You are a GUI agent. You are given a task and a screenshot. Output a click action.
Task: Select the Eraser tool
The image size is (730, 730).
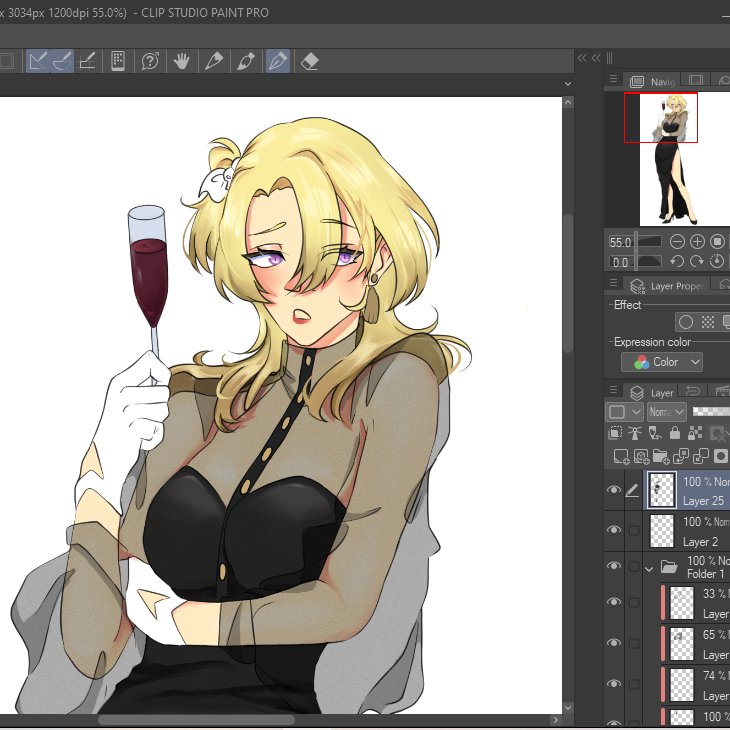coord(310,61)
